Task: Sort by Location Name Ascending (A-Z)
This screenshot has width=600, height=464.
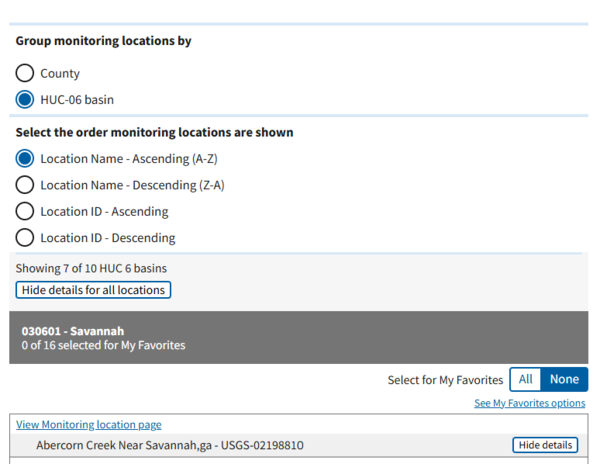Action: (25, 159)
